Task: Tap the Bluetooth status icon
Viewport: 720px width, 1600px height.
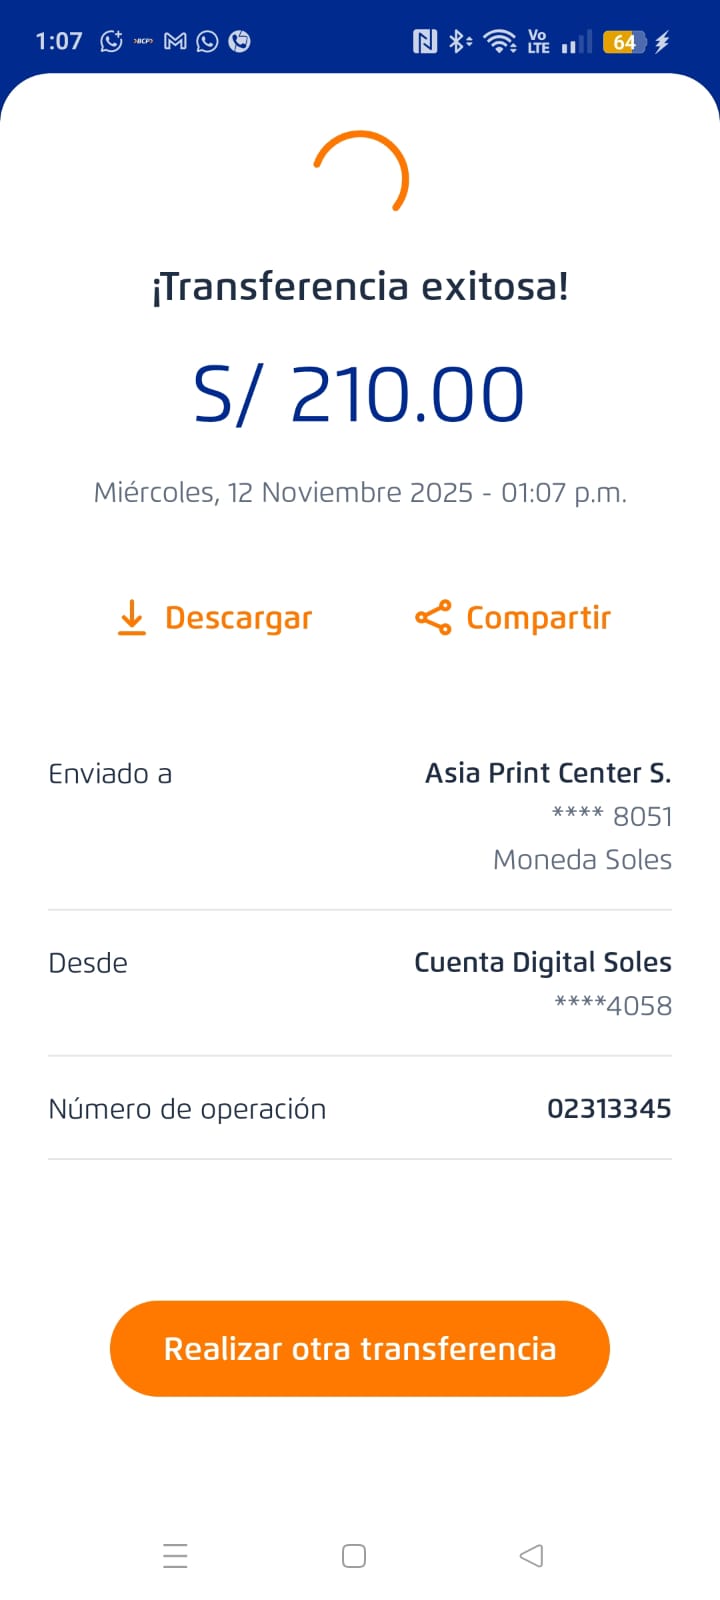Action: [x=459, y=41]
